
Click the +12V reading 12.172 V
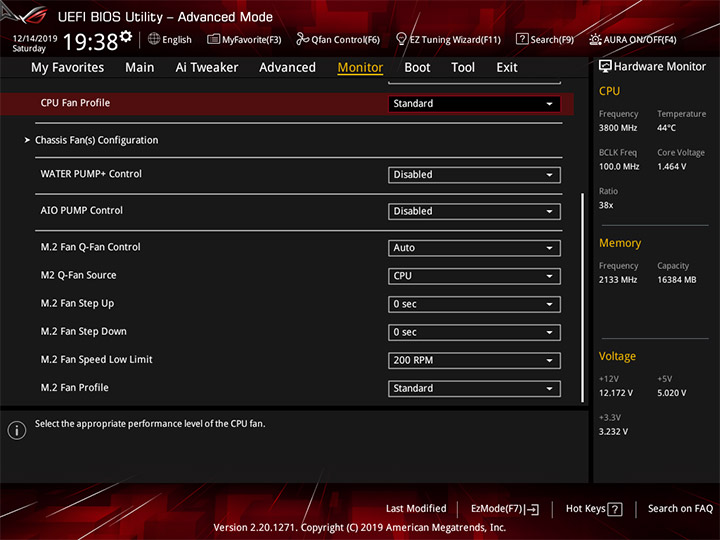pyautogui.click(x=616, y=393)
